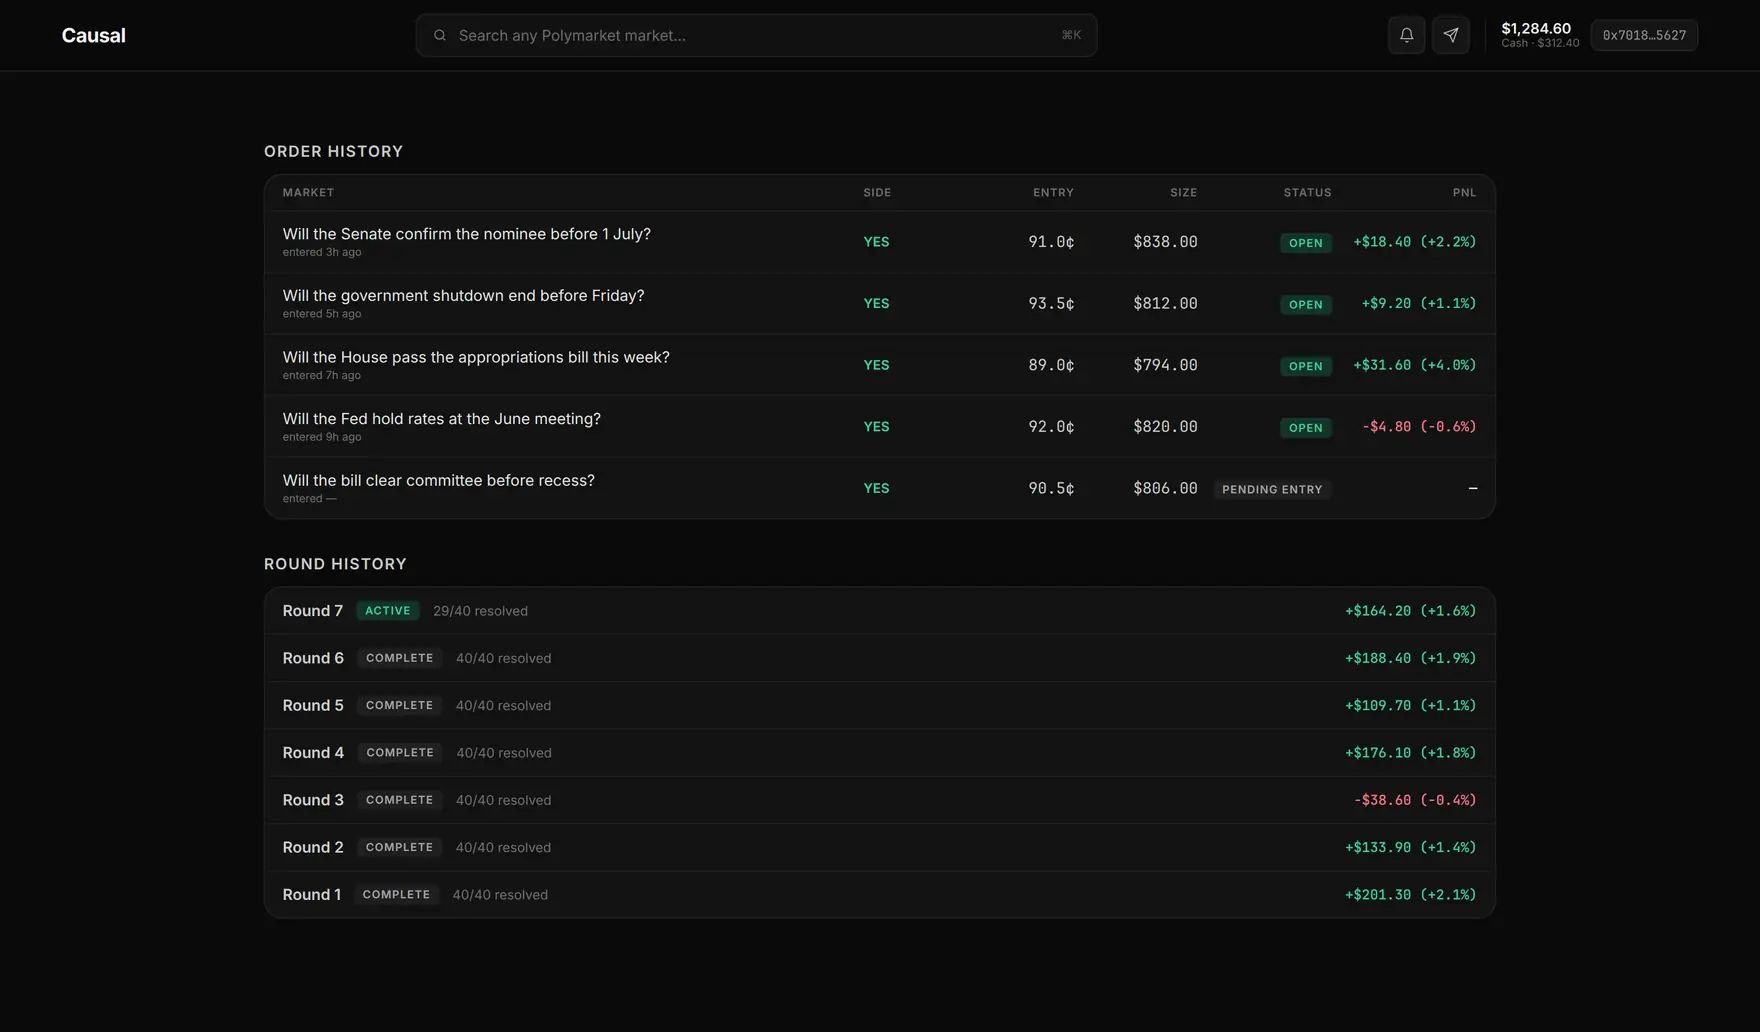The image size is (1760, 1032).
Task: Click Round 2 PnL +$133.90 (+1.4%)
Action: (x=1410, y=847)
